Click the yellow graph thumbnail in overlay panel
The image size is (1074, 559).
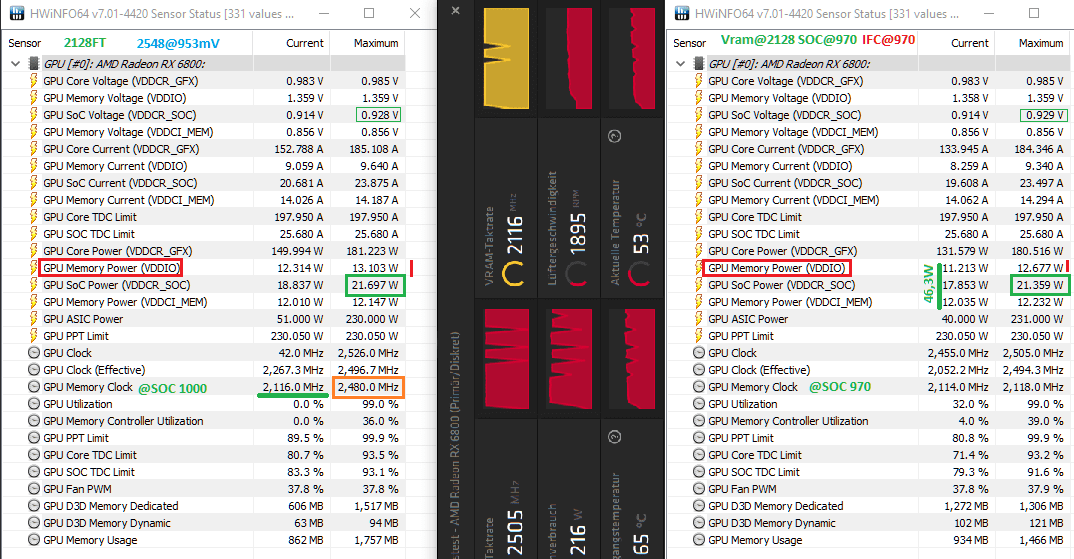[x=506, y=59]
